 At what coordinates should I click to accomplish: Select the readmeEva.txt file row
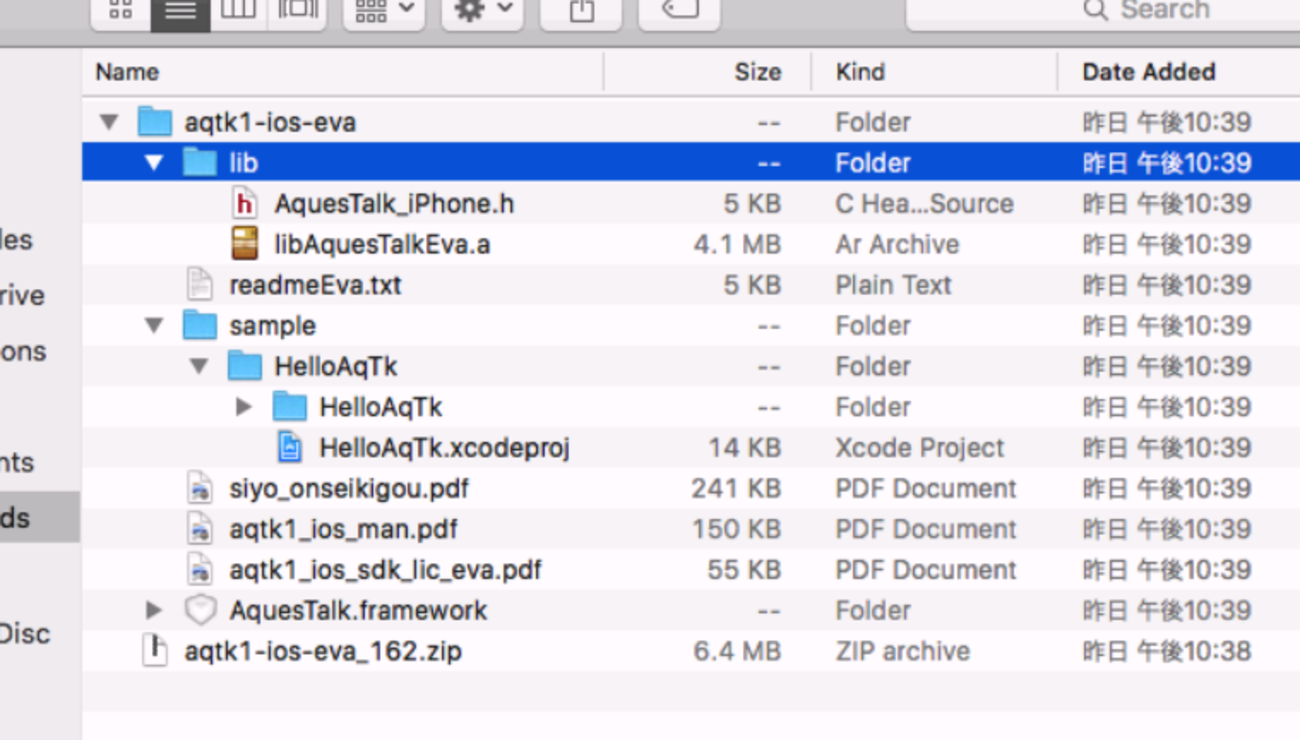pyautogui.click(x=315, y=285)
